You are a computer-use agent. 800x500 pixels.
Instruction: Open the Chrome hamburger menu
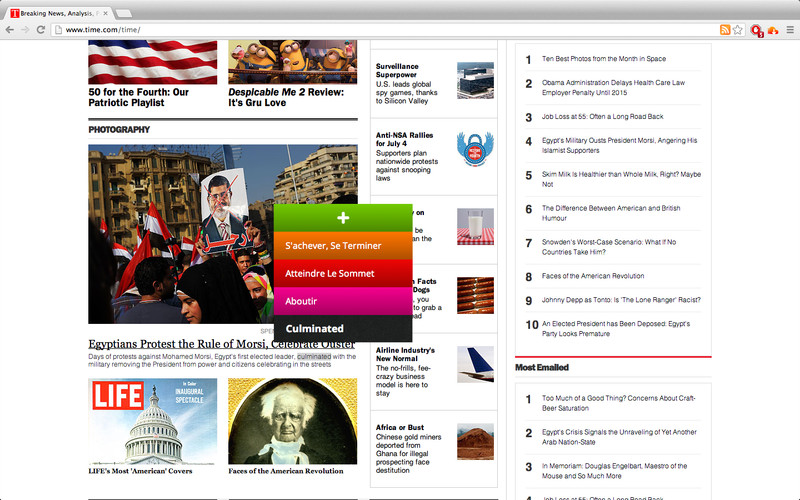790,30
